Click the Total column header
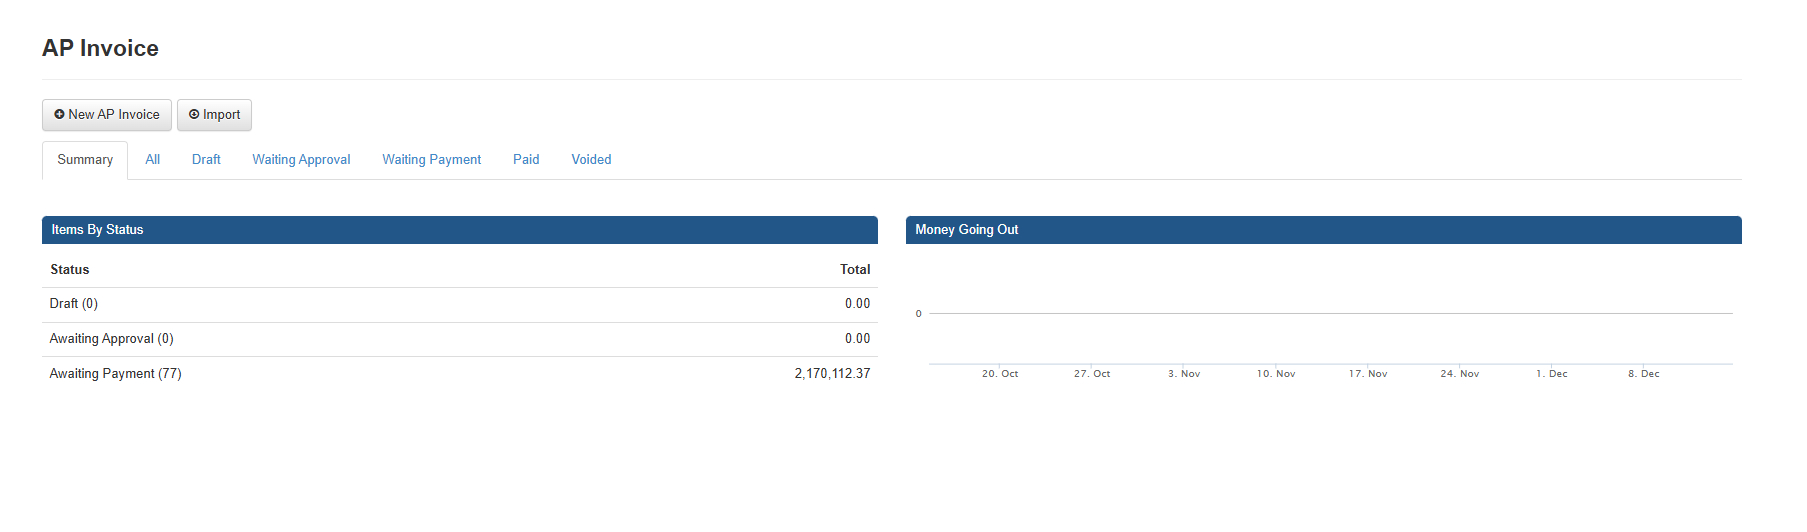1807x532 pixels. (855, 270)
